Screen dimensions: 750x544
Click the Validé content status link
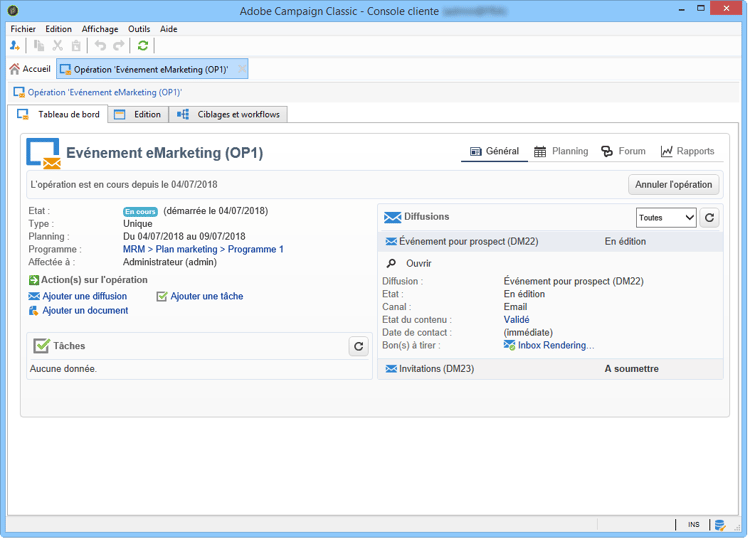click(517, 320)
